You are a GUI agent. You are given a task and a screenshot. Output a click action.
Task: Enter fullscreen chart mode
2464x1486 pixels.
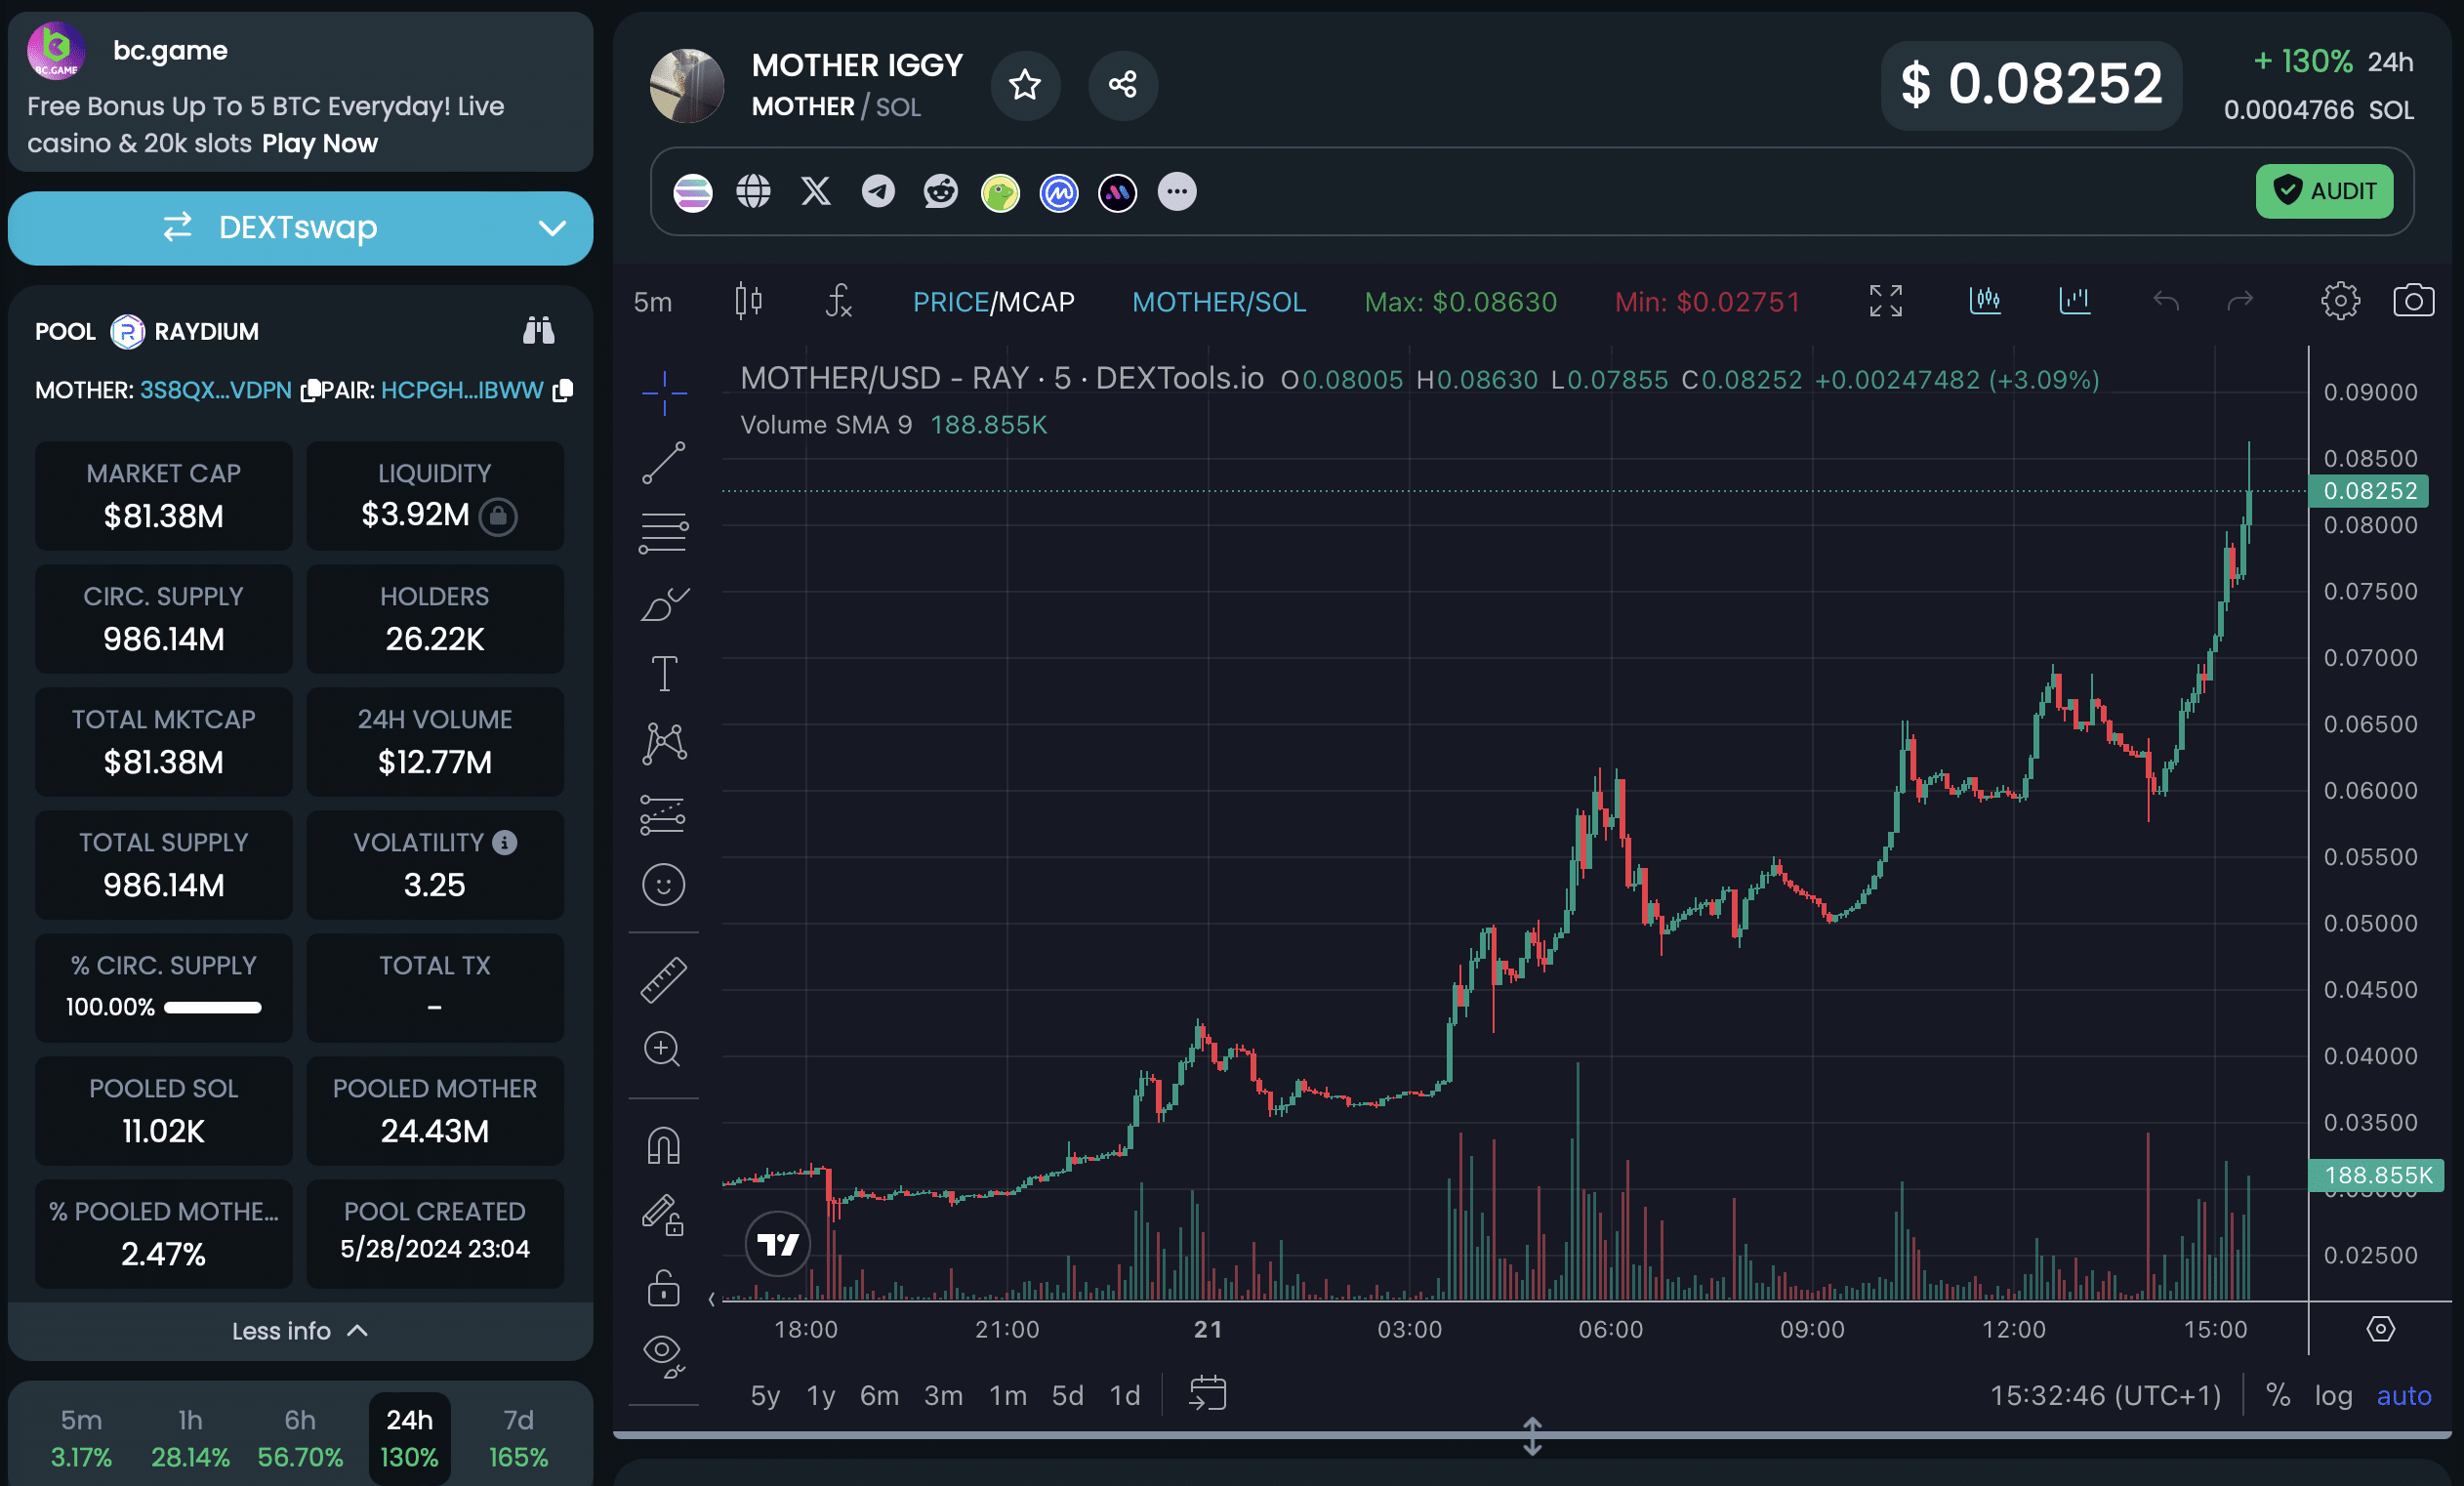pyautogui.click(x=1886, y=301)
